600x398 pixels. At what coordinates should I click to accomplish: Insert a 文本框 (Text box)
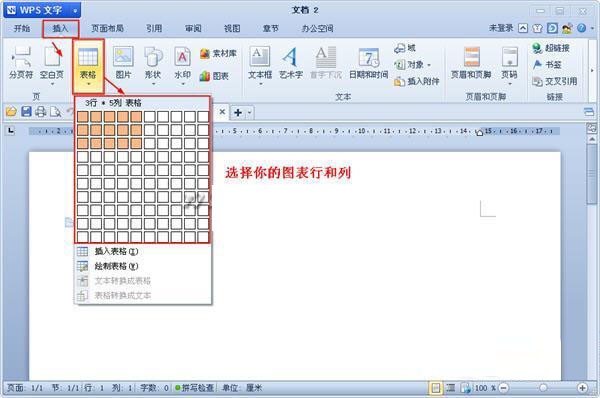point(260,63)
